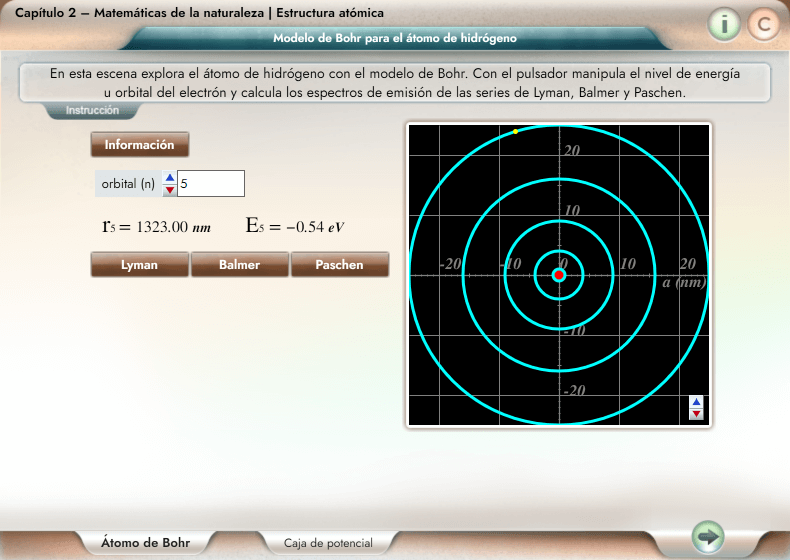The height and width of the screenshot is (560, 790).
Task: Go to next page with green arrow
Action: coord(708,536)
